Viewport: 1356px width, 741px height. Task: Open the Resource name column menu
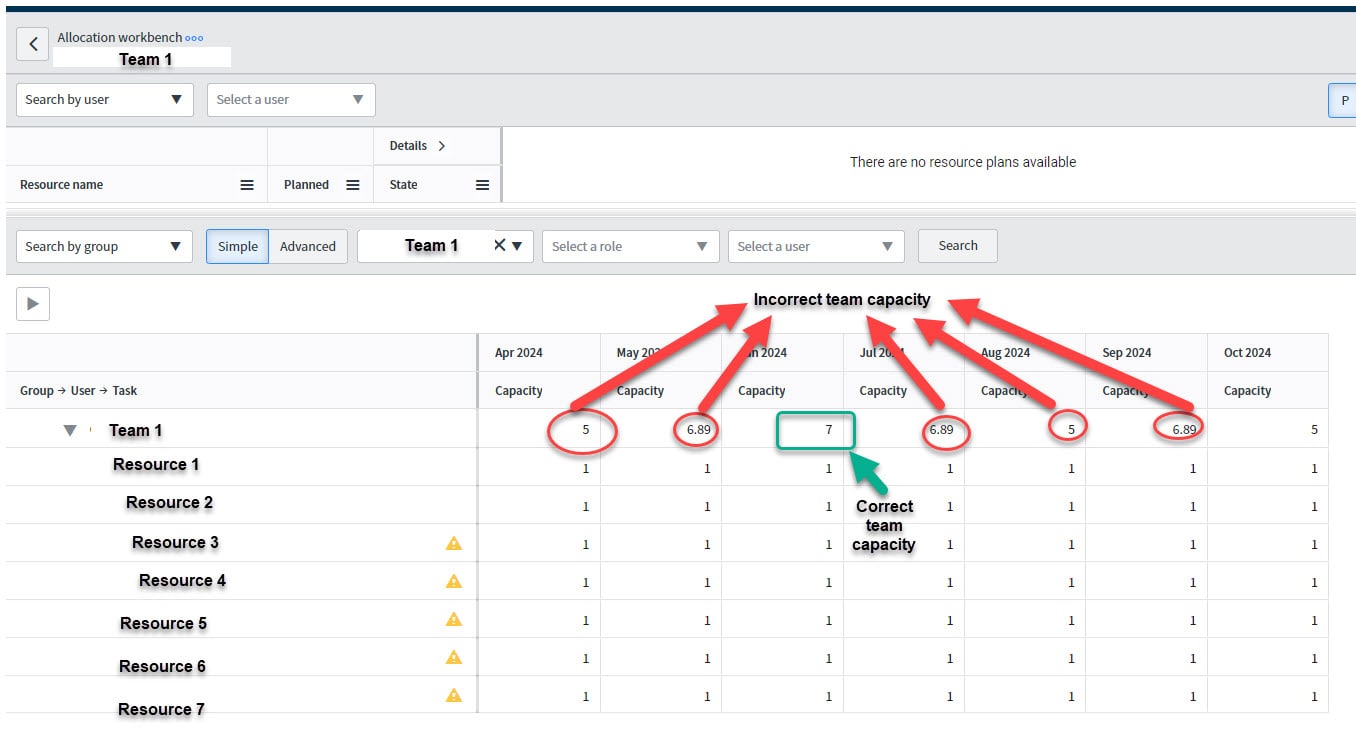point(246,184)
